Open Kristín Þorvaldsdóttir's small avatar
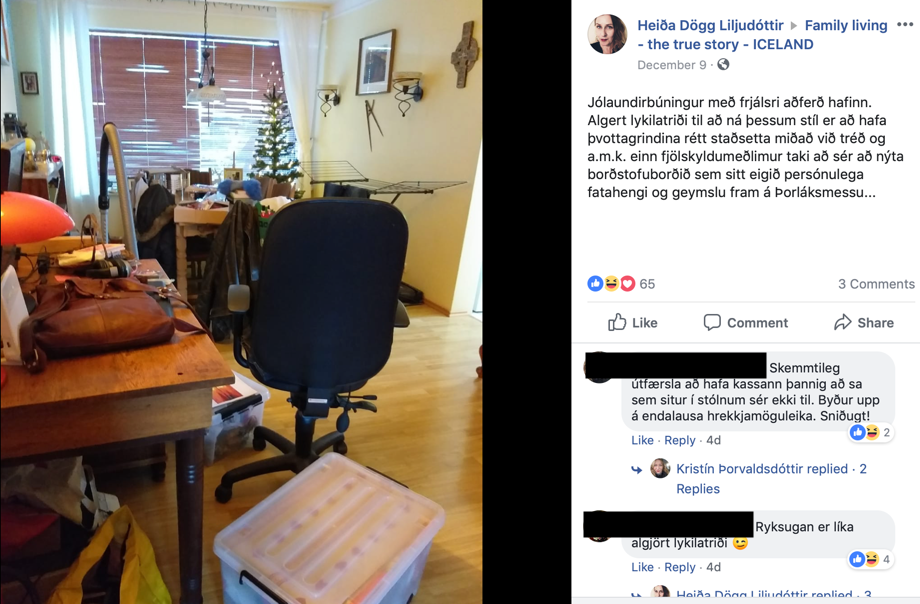Viewport: 920px width, 604px height. click(661, 468)
